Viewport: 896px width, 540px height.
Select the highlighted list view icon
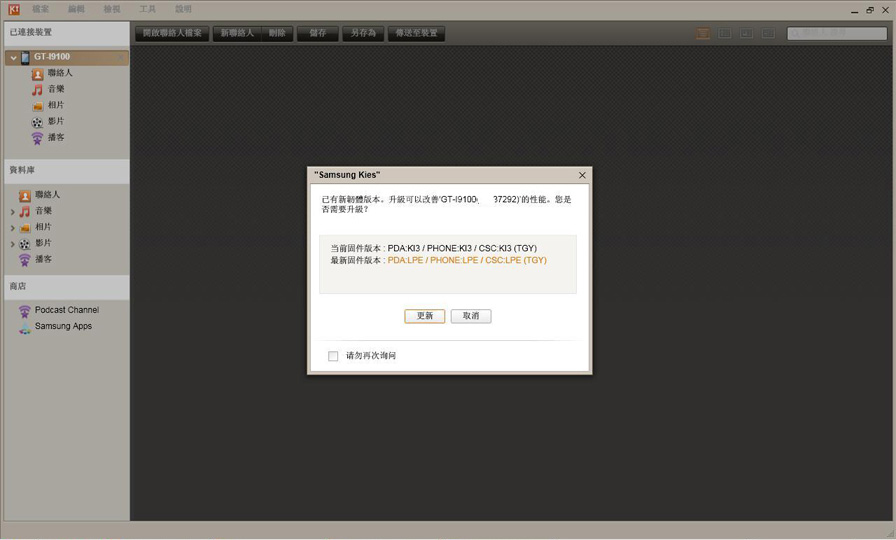coord(703,33)
